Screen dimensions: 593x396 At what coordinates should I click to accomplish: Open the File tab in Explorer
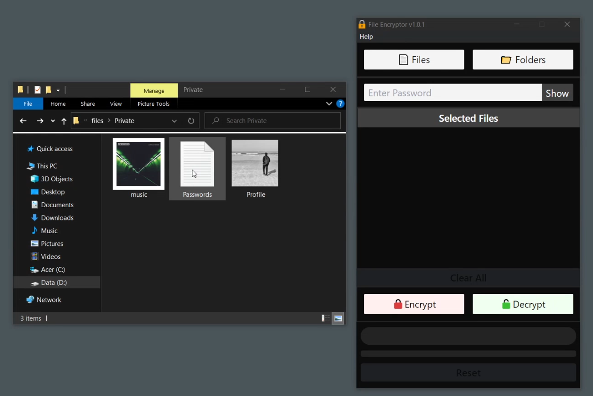pos(28,104)
